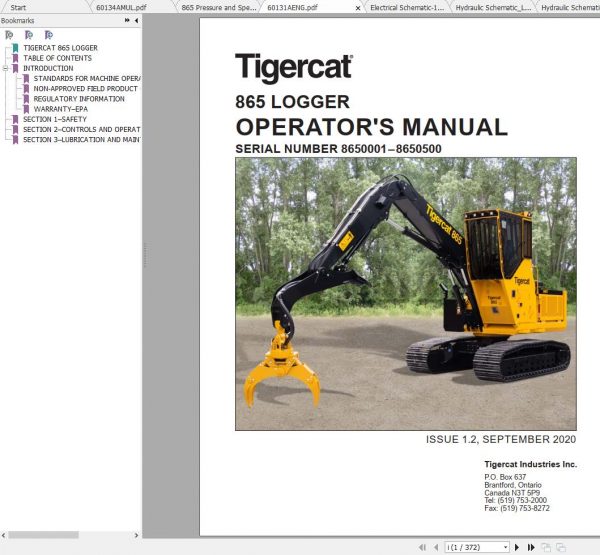
Task: Click the Tel: (519) 753-2000 text
Action: [x=515, y=500]
